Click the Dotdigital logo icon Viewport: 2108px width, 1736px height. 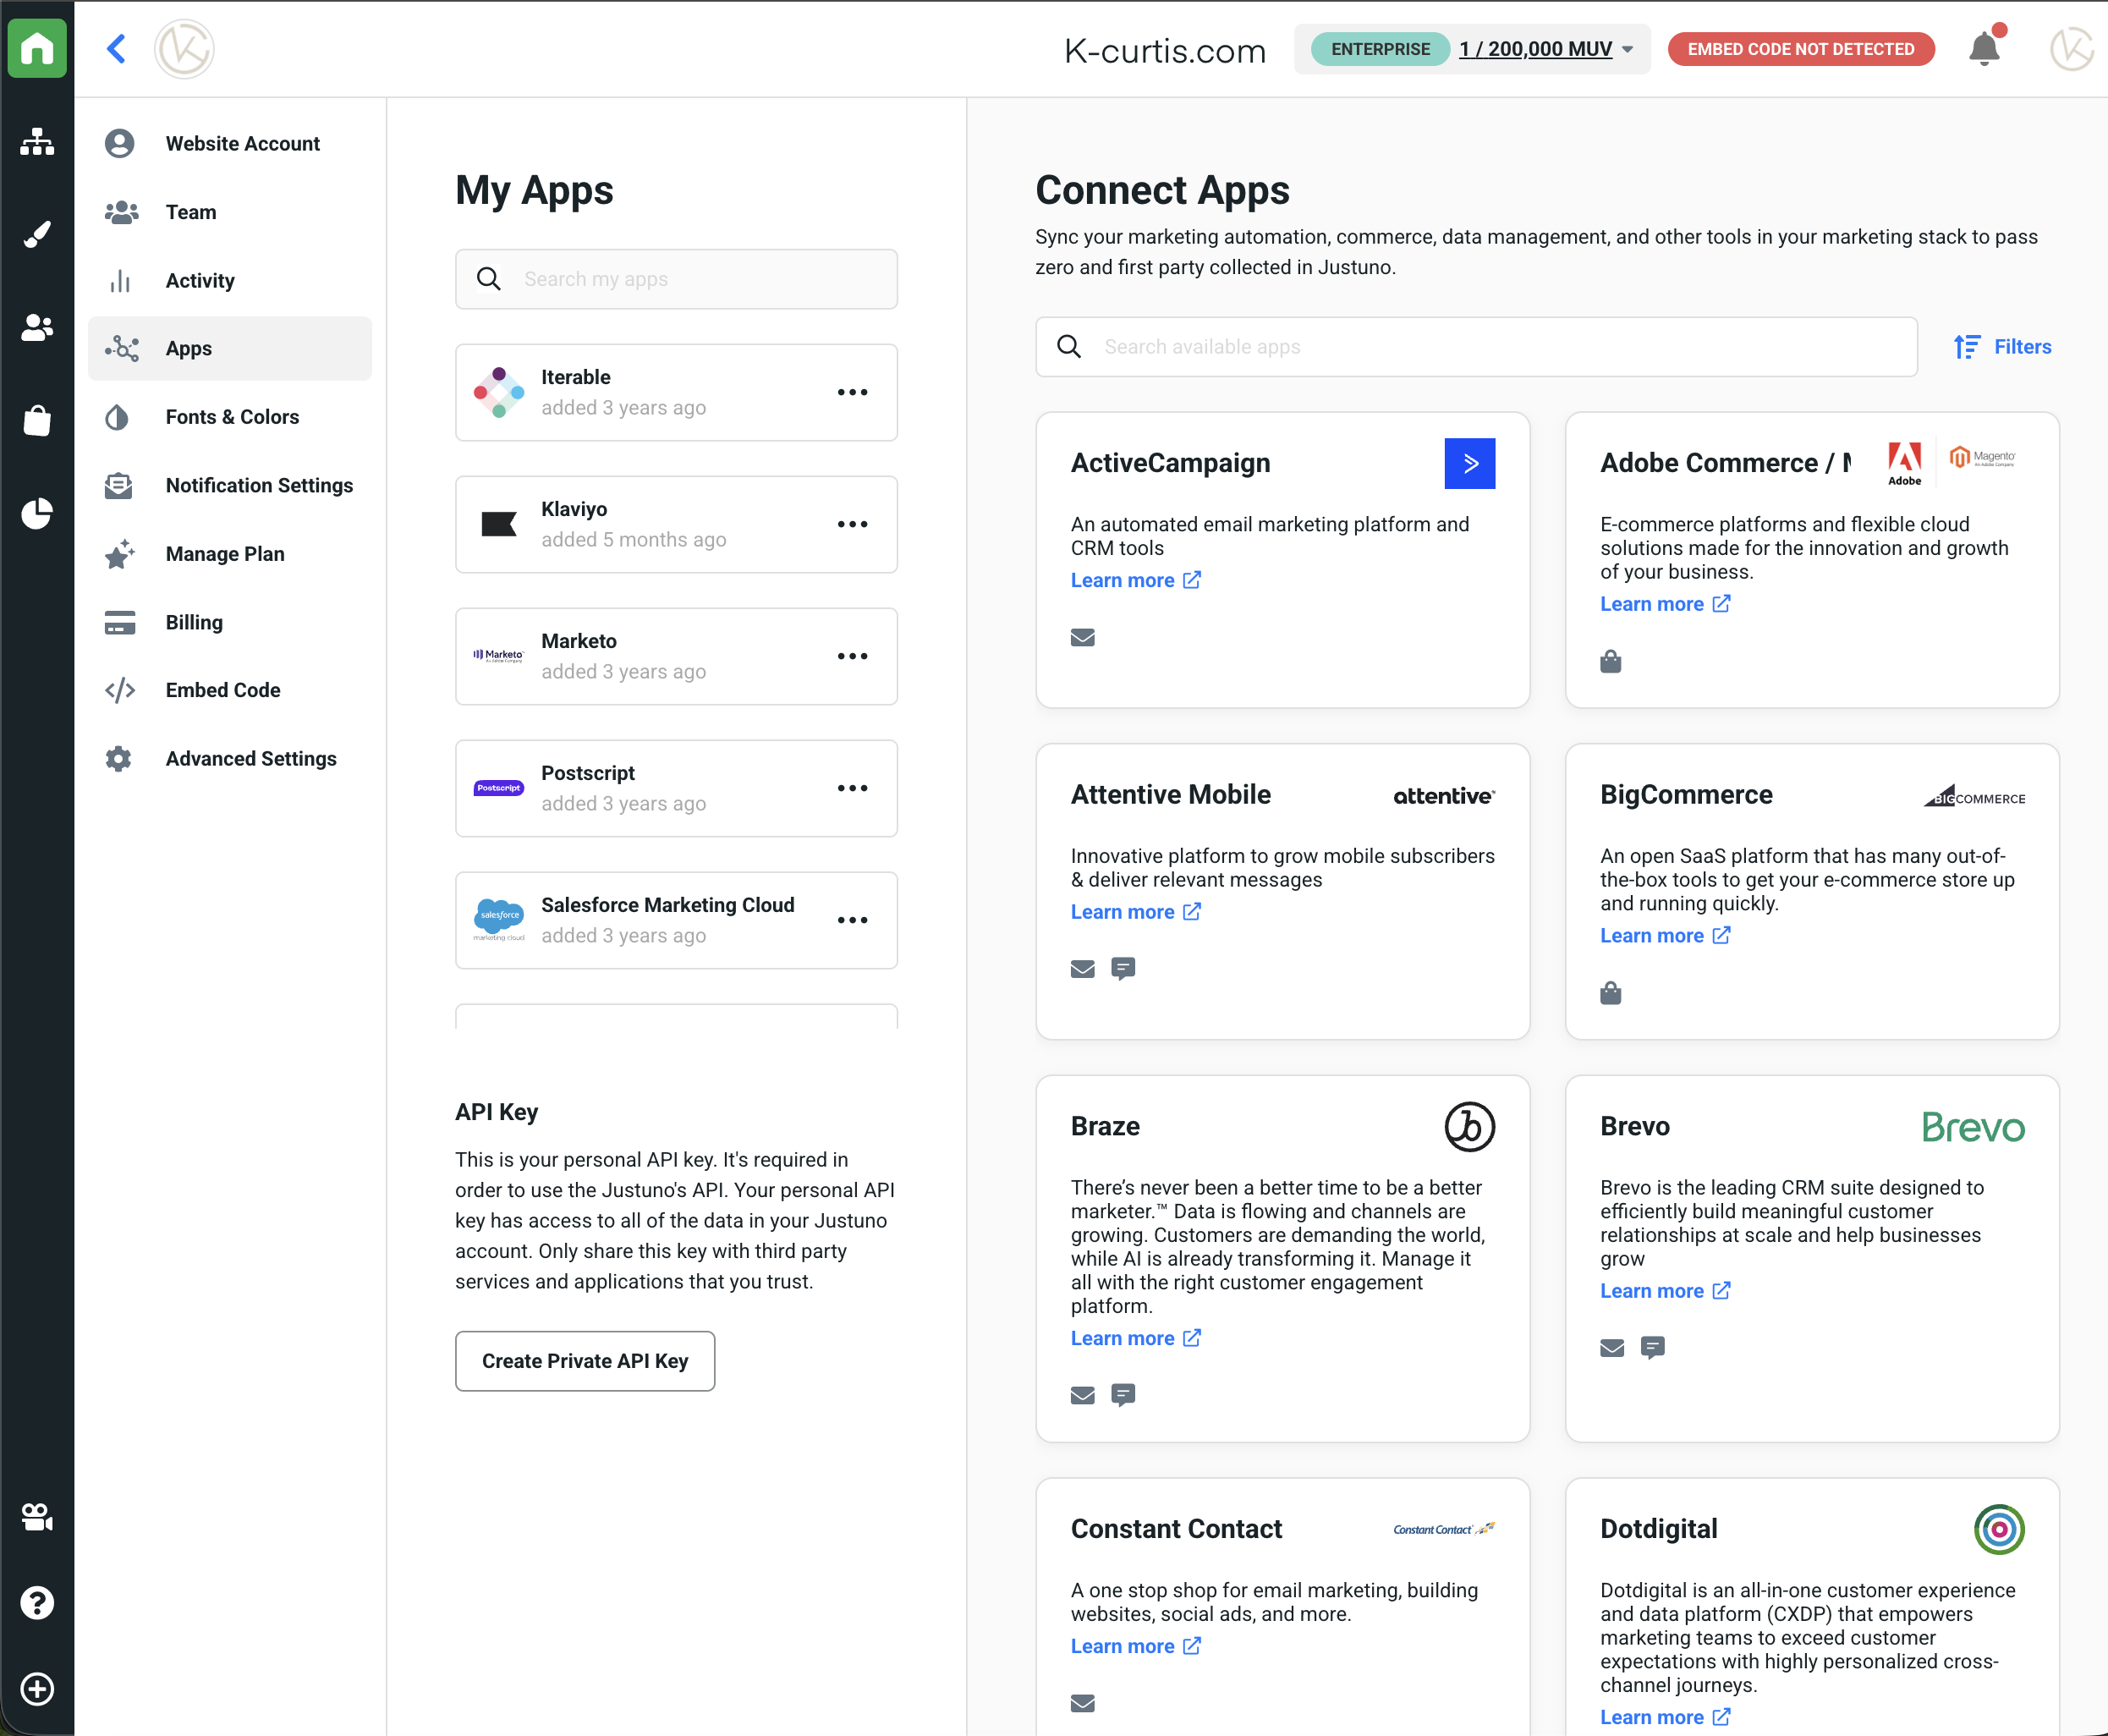pos(1999,1529)
